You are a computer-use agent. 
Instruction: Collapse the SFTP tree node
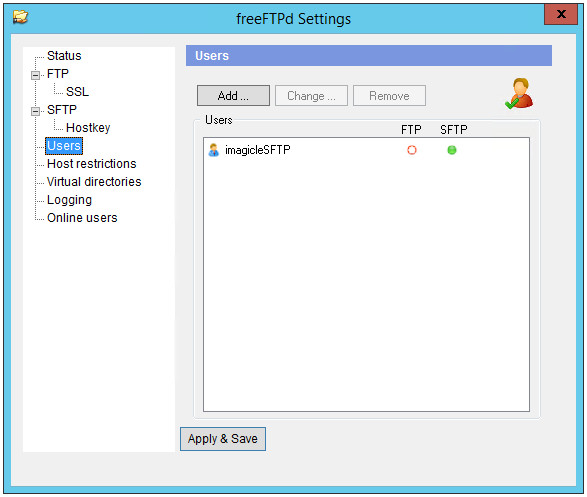36,111
